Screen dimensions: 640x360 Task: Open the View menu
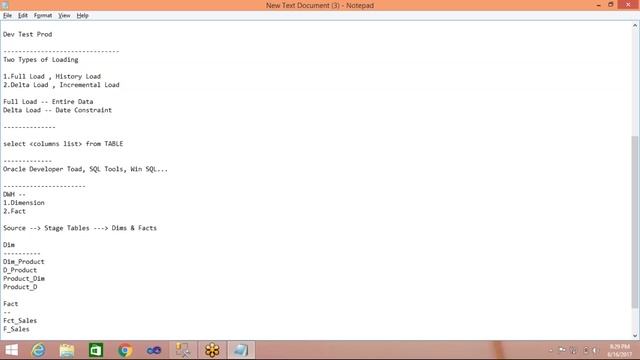(64, 16)
